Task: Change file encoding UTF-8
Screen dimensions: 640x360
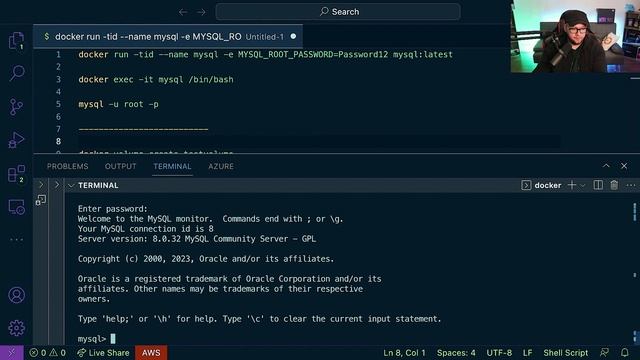Action: pos(499,353)
